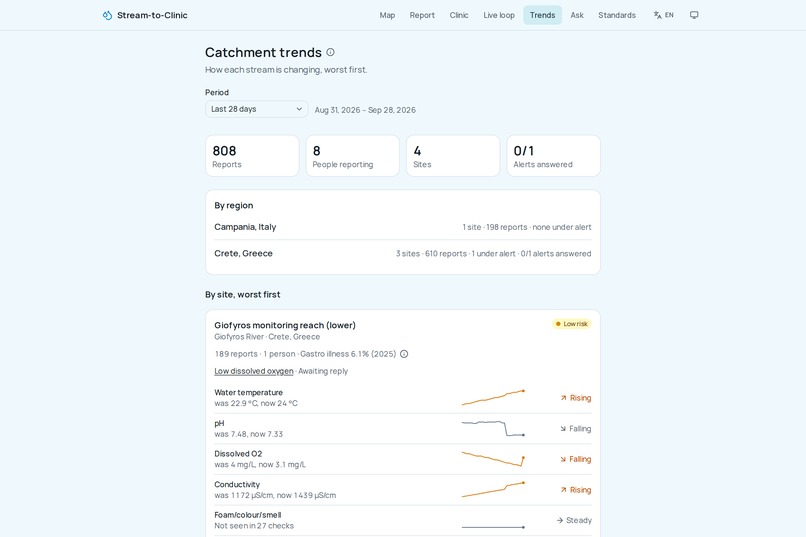Screen dimensions: 806x537
Task: Click 'was 1172 µS/cm, now 1439 µS/cm' value
Action: (x=275, y=495)
